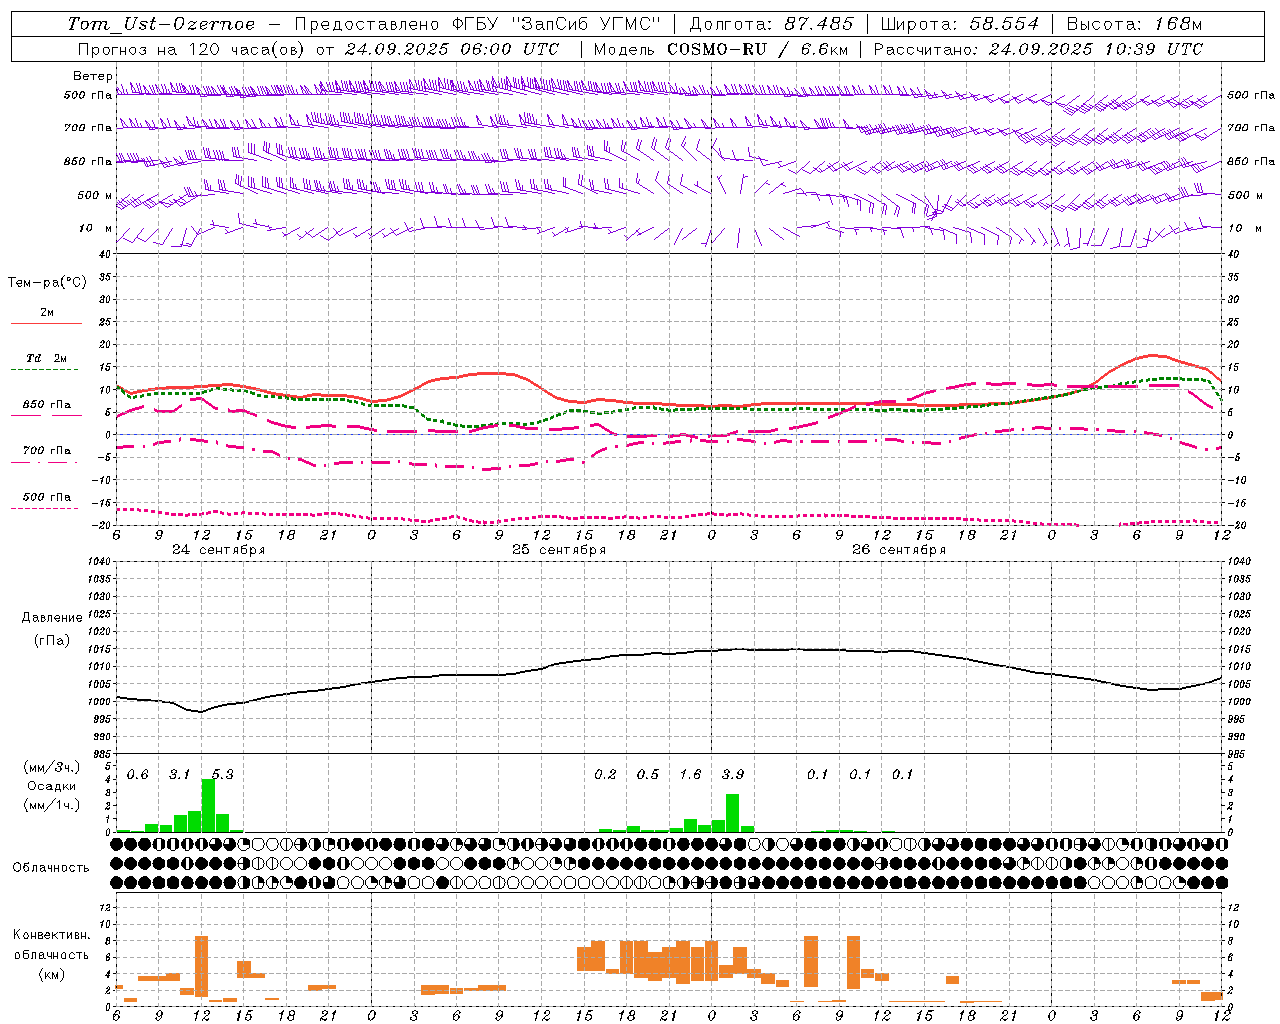Click the 26 сентября date label
This screenshot has width=1280, height=1024.
point(899,550)
